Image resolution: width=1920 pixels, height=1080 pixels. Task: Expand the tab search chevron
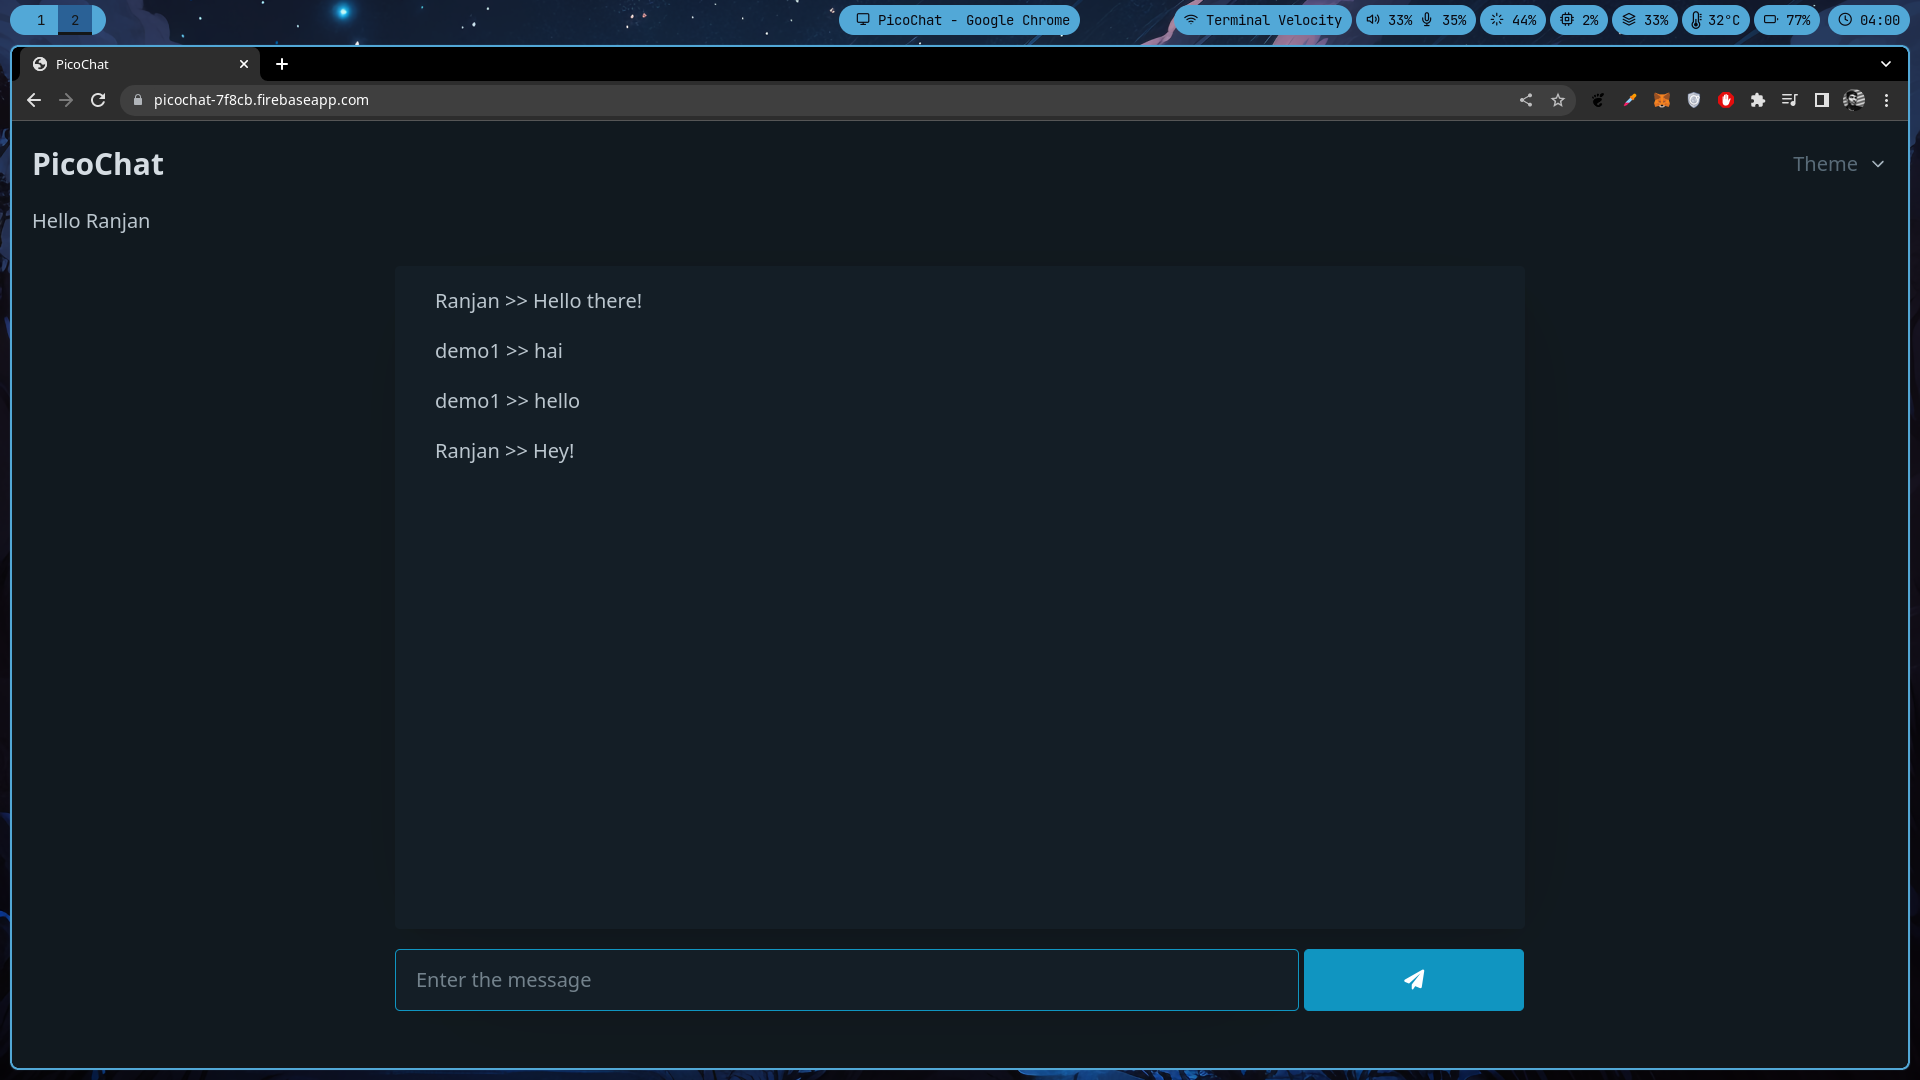click(x=1886, y=64)
